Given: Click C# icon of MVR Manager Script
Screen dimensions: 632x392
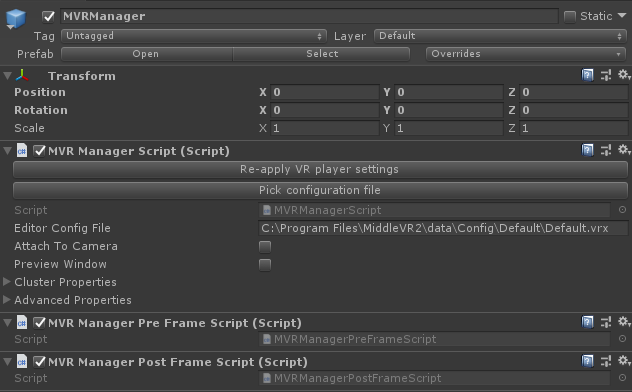Looking at the screenshot, I should pyautogui.click(x=22, y=151).
